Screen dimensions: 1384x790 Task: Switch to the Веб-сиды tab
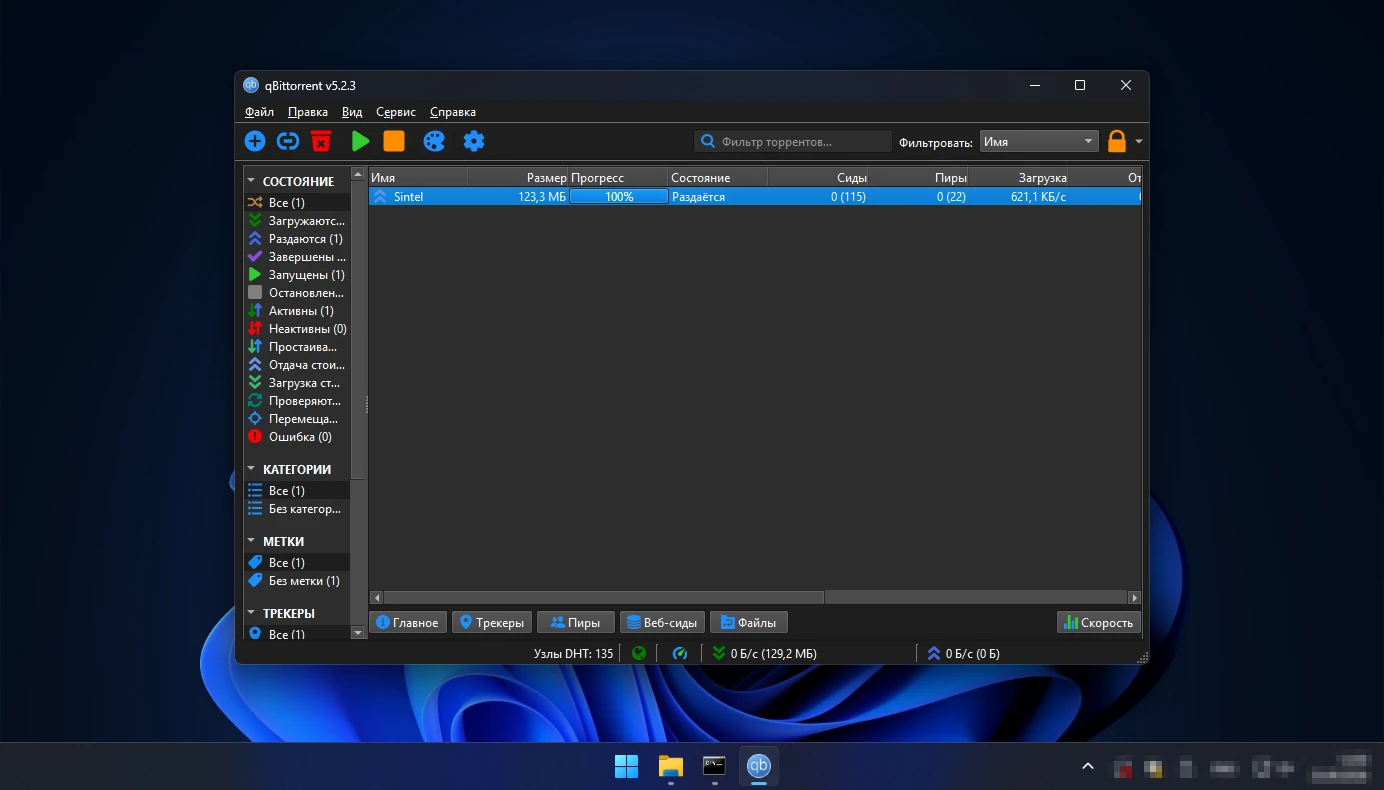click(661, 622)
